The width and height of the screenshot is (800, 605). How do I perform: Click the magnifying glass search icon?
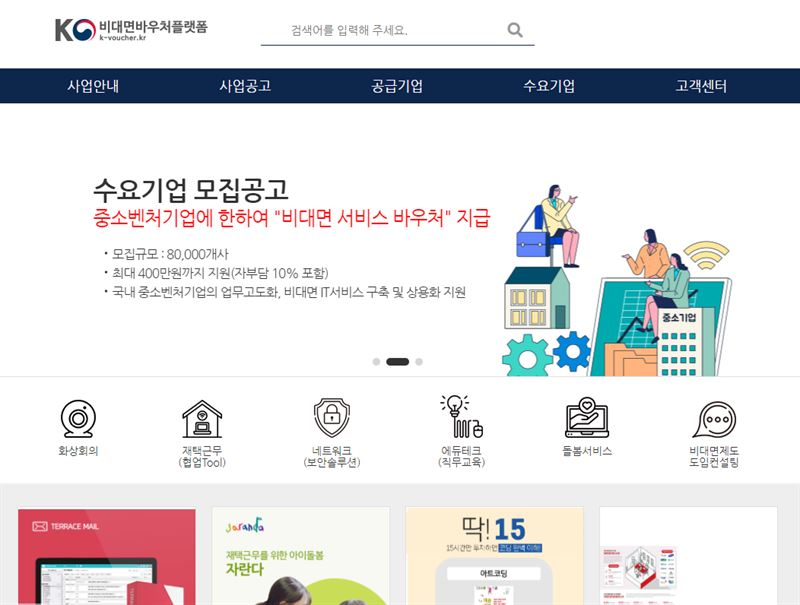coord(515,30)
